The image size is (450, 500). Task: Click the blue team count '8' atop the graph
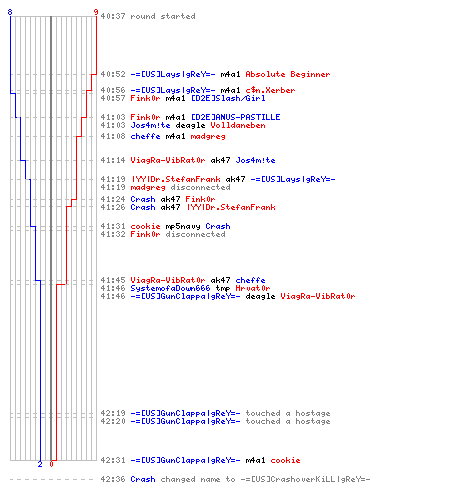[10, 12]
